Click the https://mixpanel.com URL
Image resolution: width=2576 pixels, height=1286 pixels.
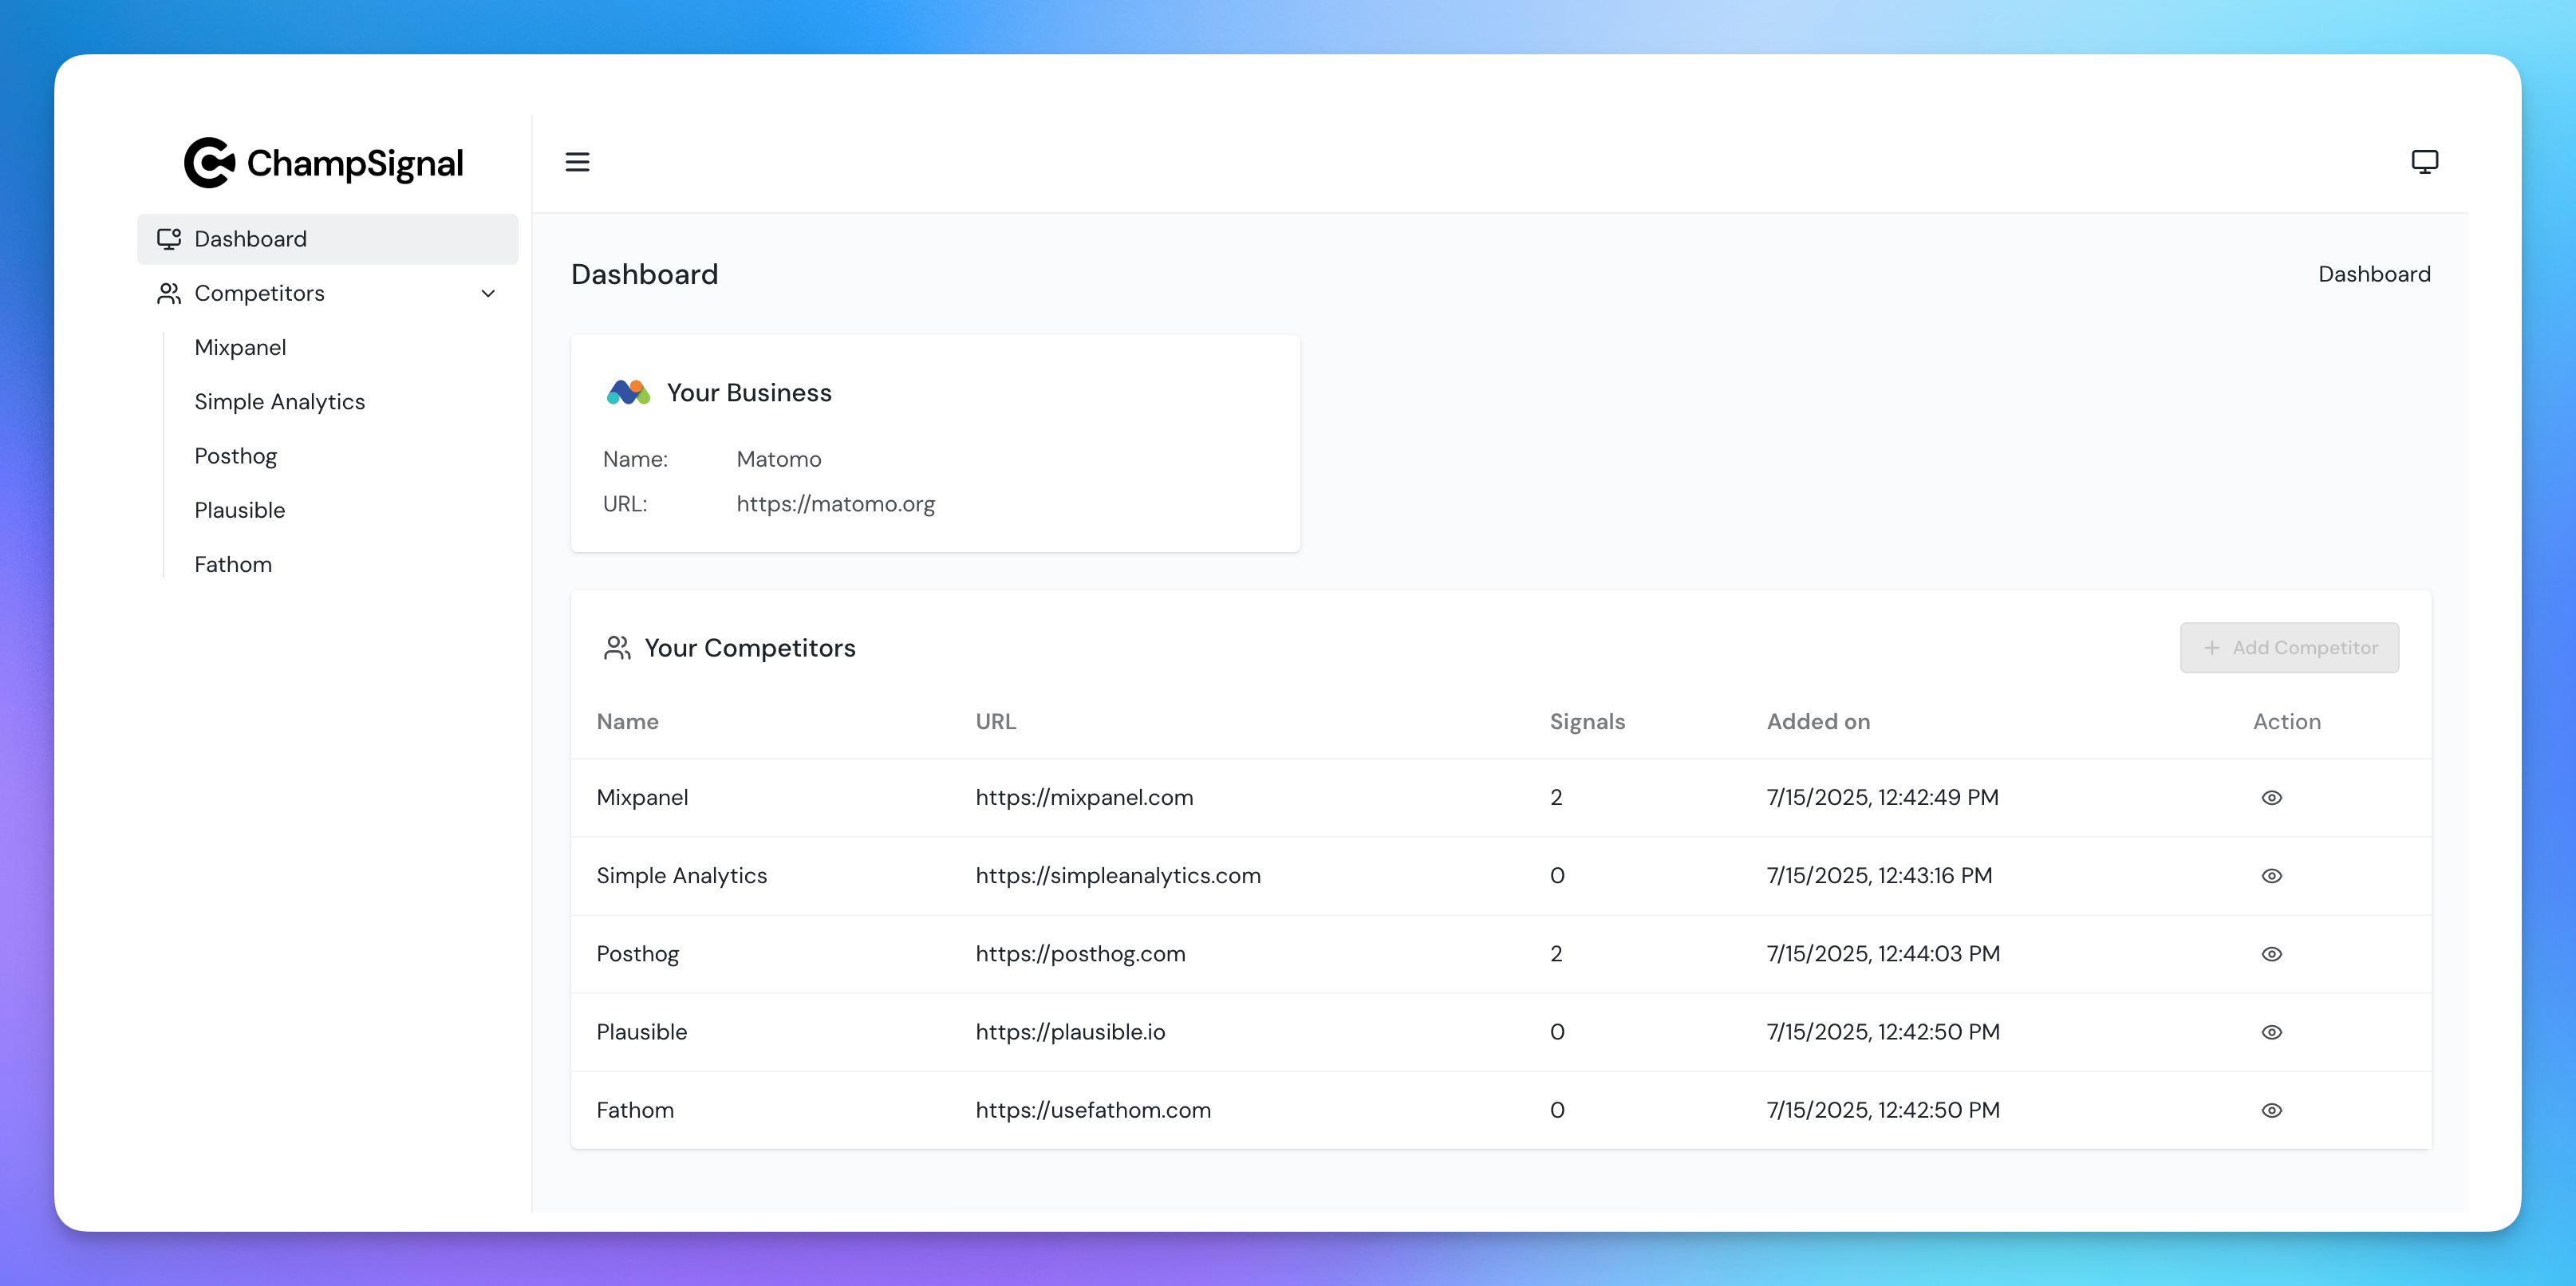click(x=1084, y=798)
